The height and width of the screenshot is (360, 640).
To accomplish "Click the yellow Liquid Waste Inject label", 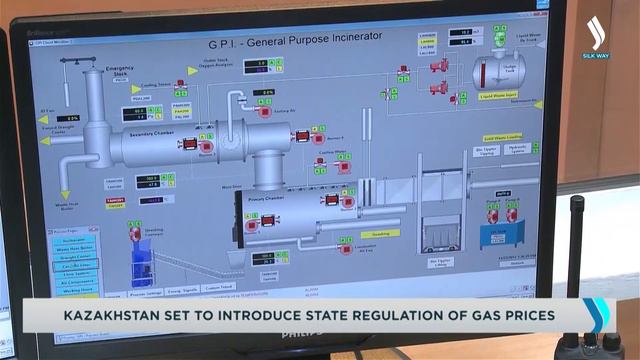I will tap(498, 96).
